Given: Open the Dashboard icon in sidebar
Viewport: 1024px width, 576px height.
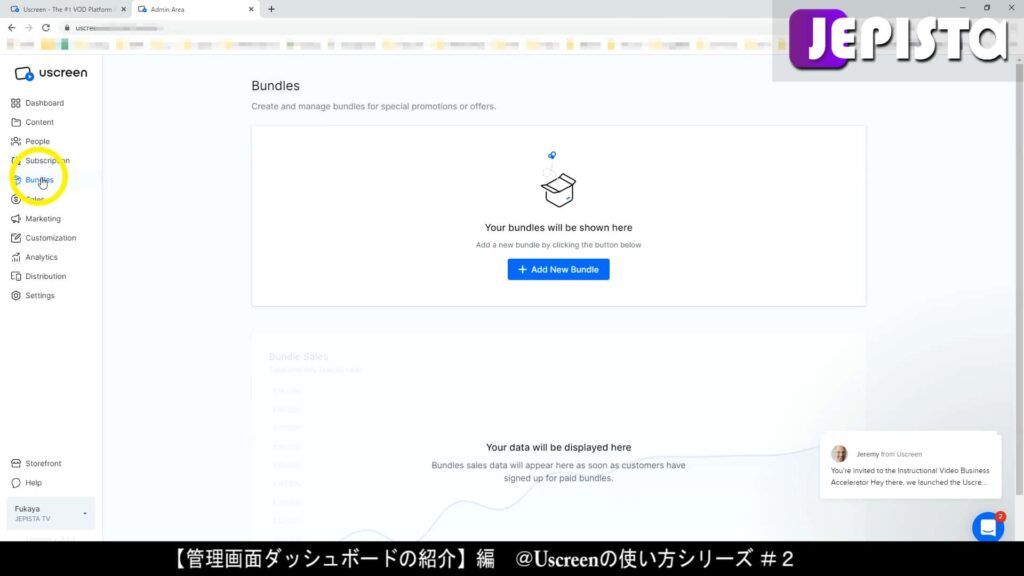Looking at the screenshot, I should tap(16, 103).
